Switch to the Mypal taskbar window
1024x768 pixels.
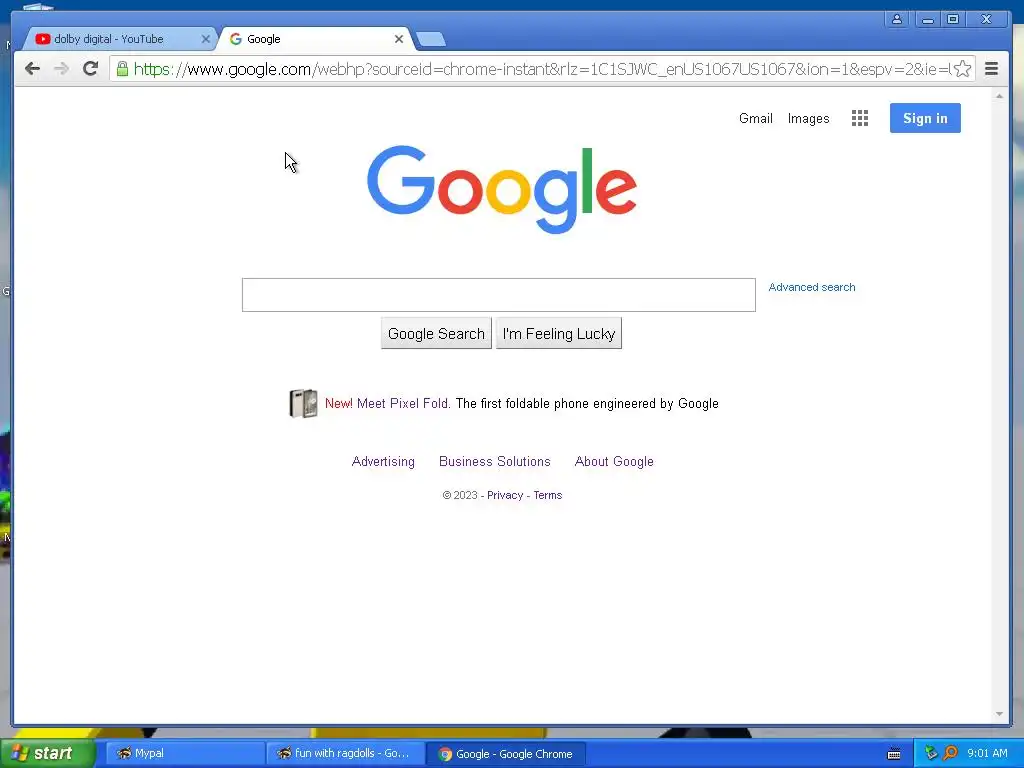coord(185,753)
